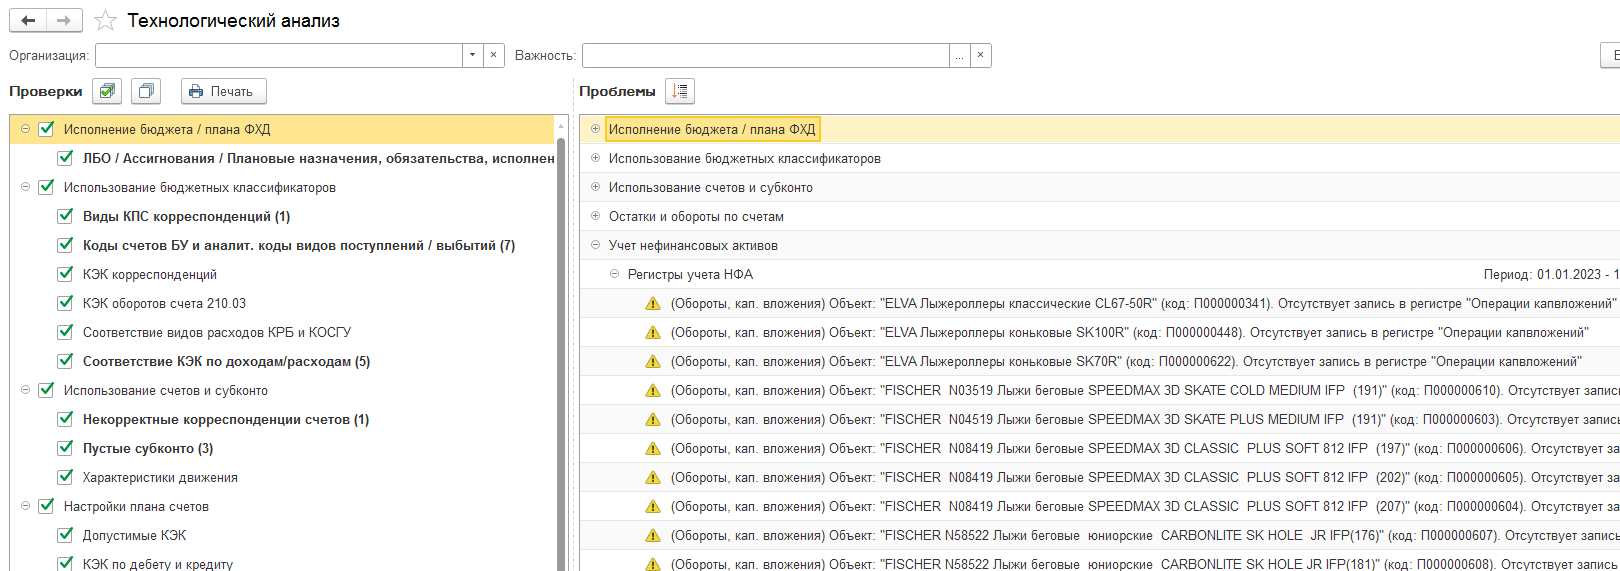Toggle the Пустые субконто (3) checkbox
1620x571 pixels.
[65, 448]
